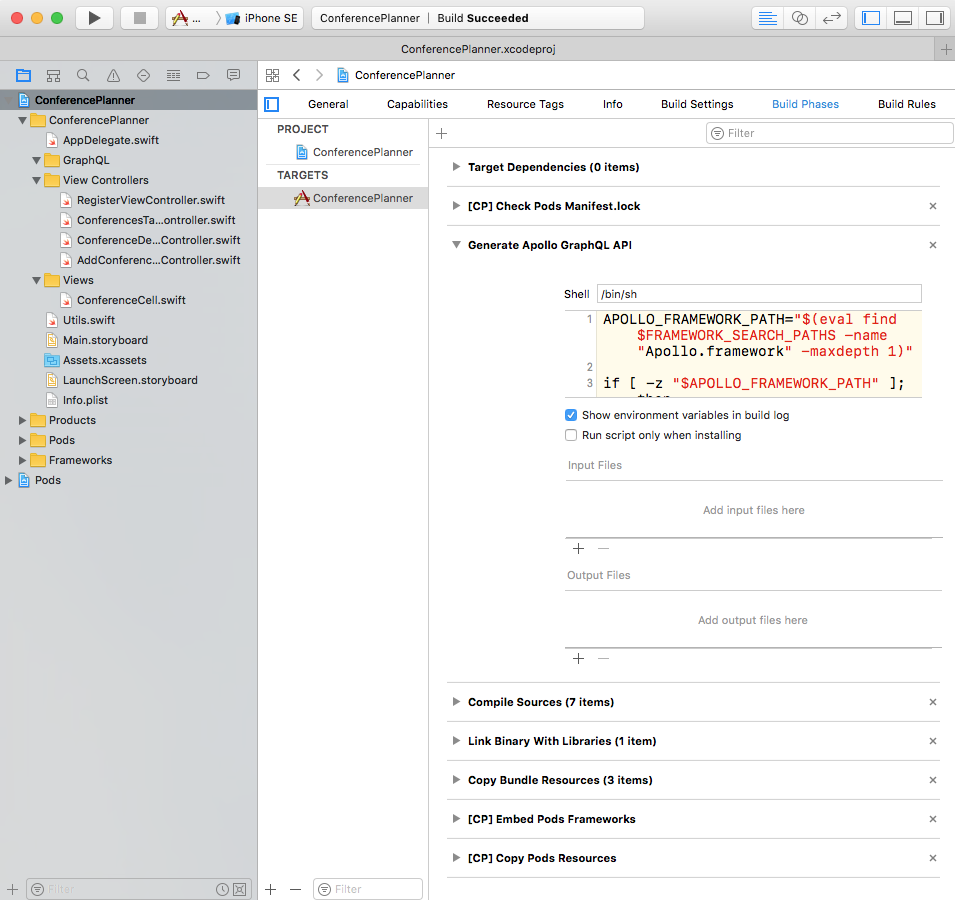Screen dimensions: 955x900
Task: Expand Compile Sources section
Action: click(x=456, y=702)
